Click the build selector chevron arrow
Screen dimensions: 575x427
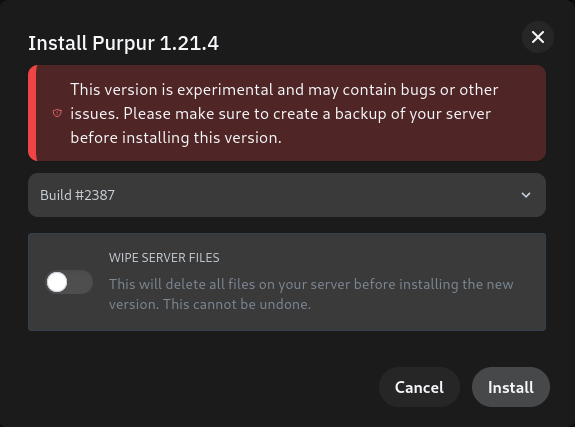click(x=526, y=195)
